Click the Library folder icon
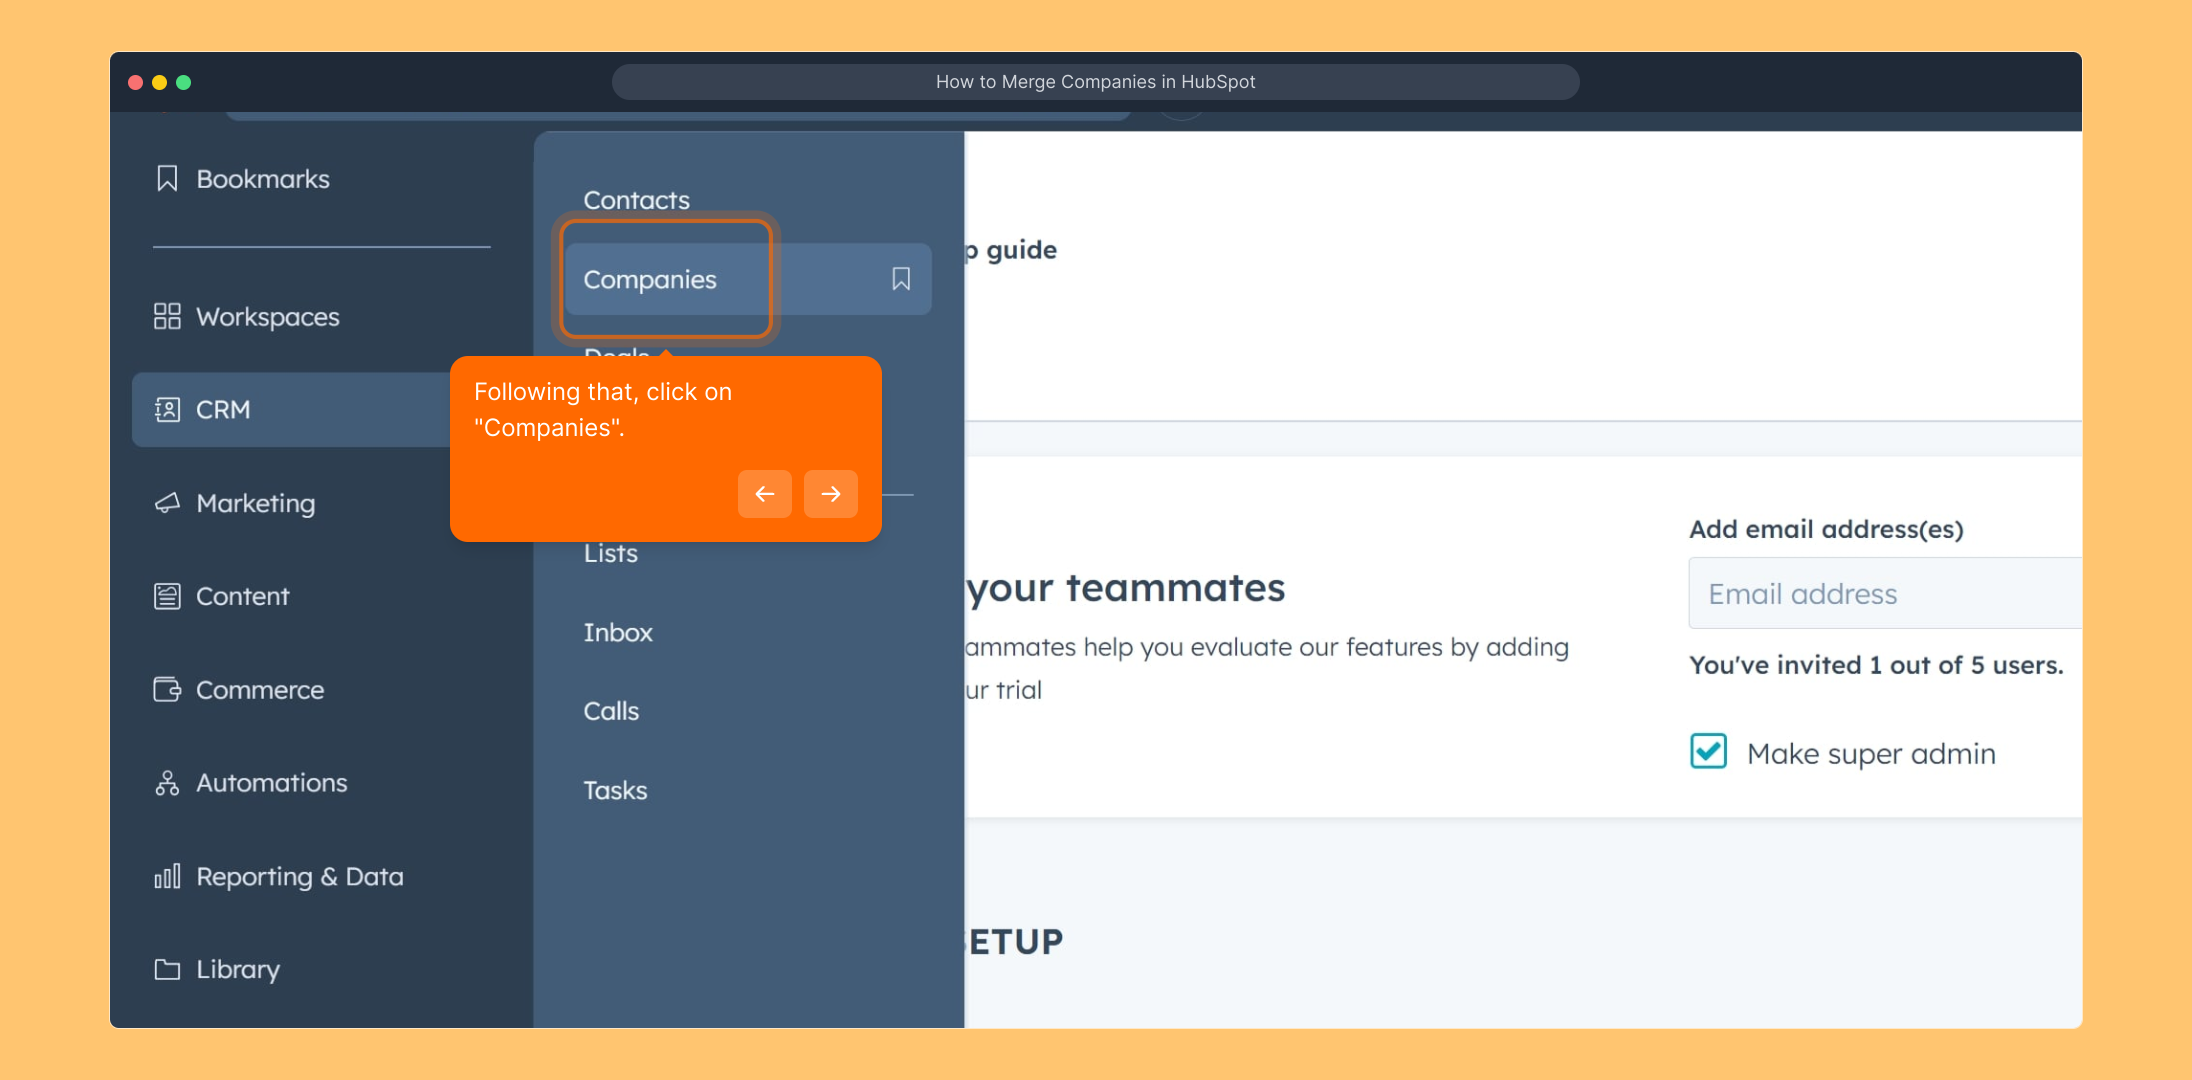The width and height of the screenshot is (2192, 1080). click(167, 970)
